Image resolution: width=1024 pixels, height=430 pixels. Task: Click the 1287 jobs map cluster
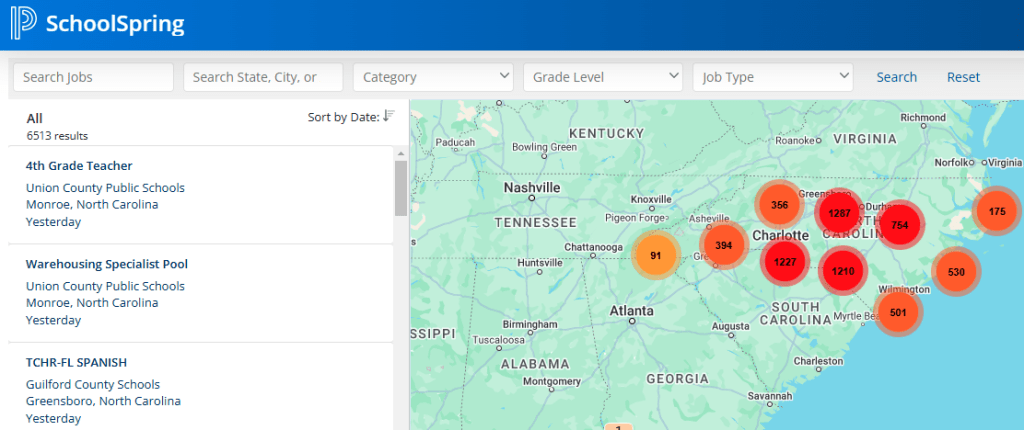(x=839, y=213)
